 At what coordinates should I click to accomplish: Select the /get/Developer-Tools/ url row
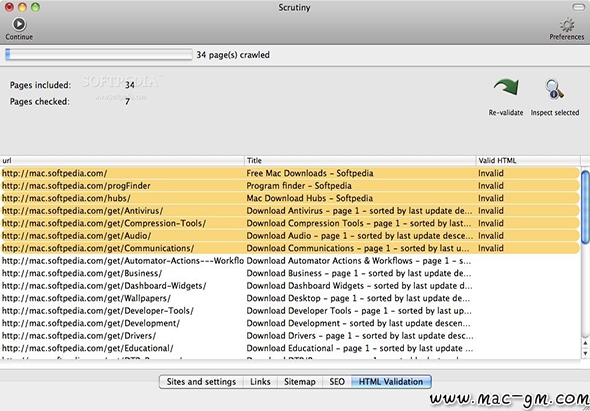[x=290, y=311]
